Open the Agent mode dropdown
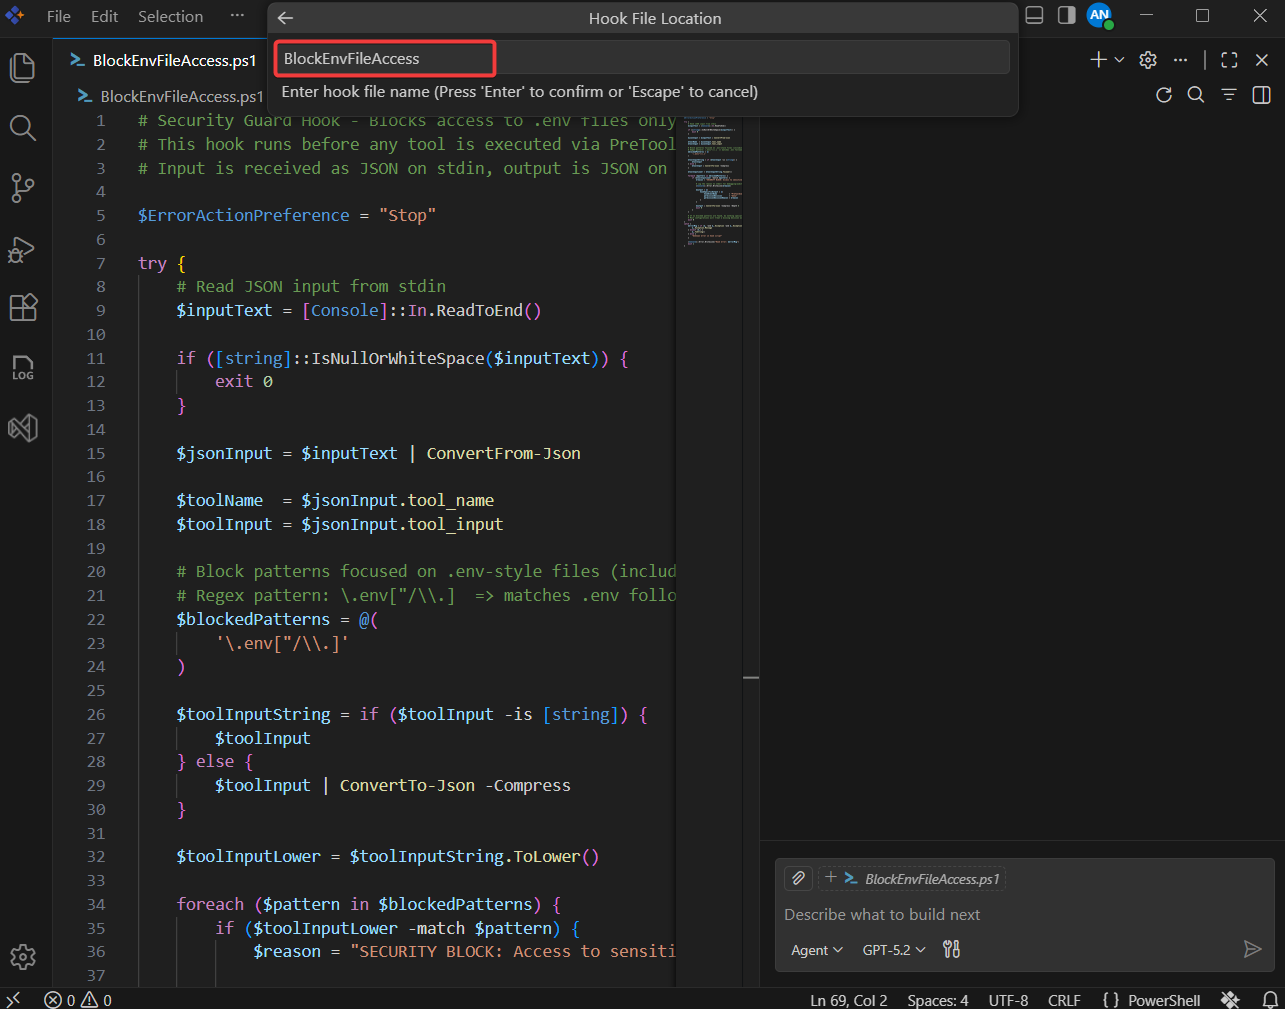The image size is (1285, 1009). pos(815,949)
